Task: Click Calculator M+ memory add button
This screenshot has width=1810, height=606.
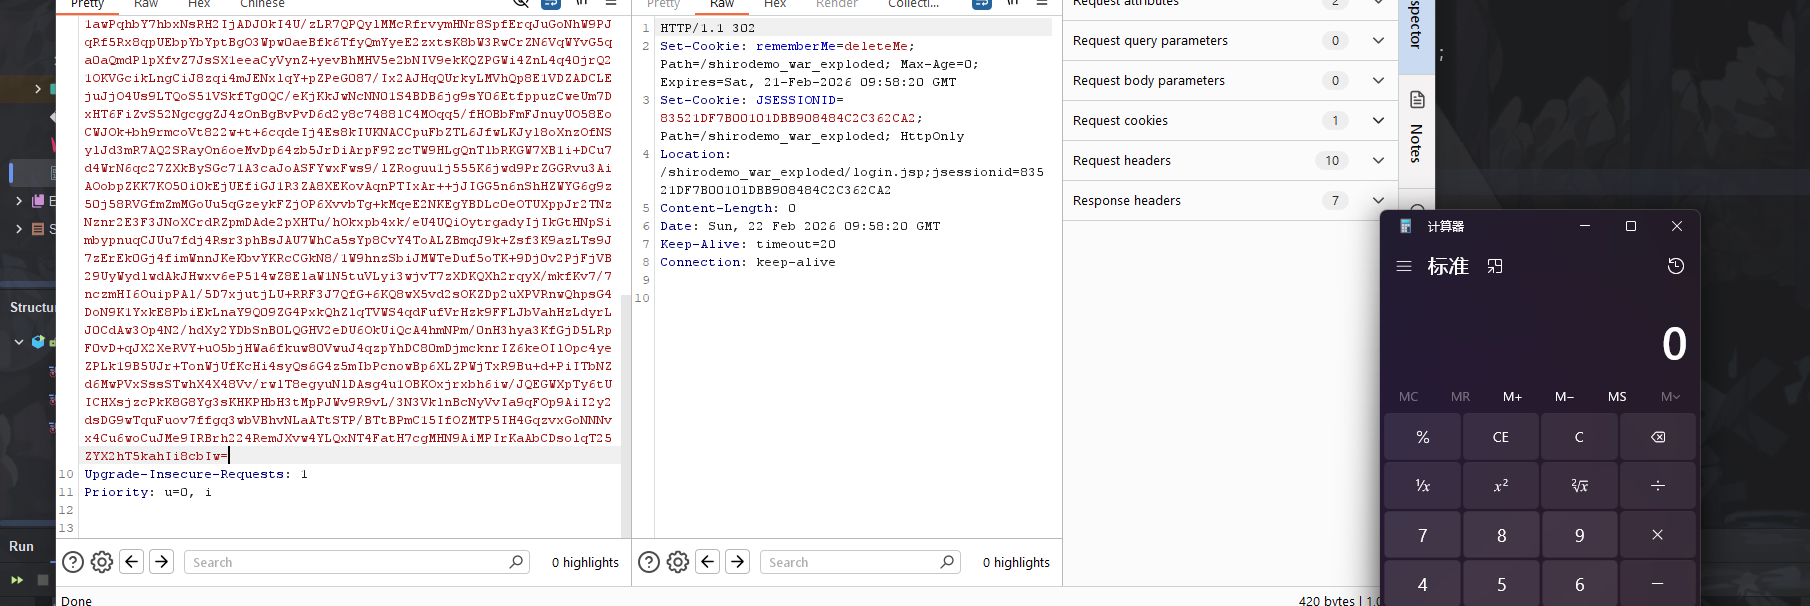Action: 1513,397
